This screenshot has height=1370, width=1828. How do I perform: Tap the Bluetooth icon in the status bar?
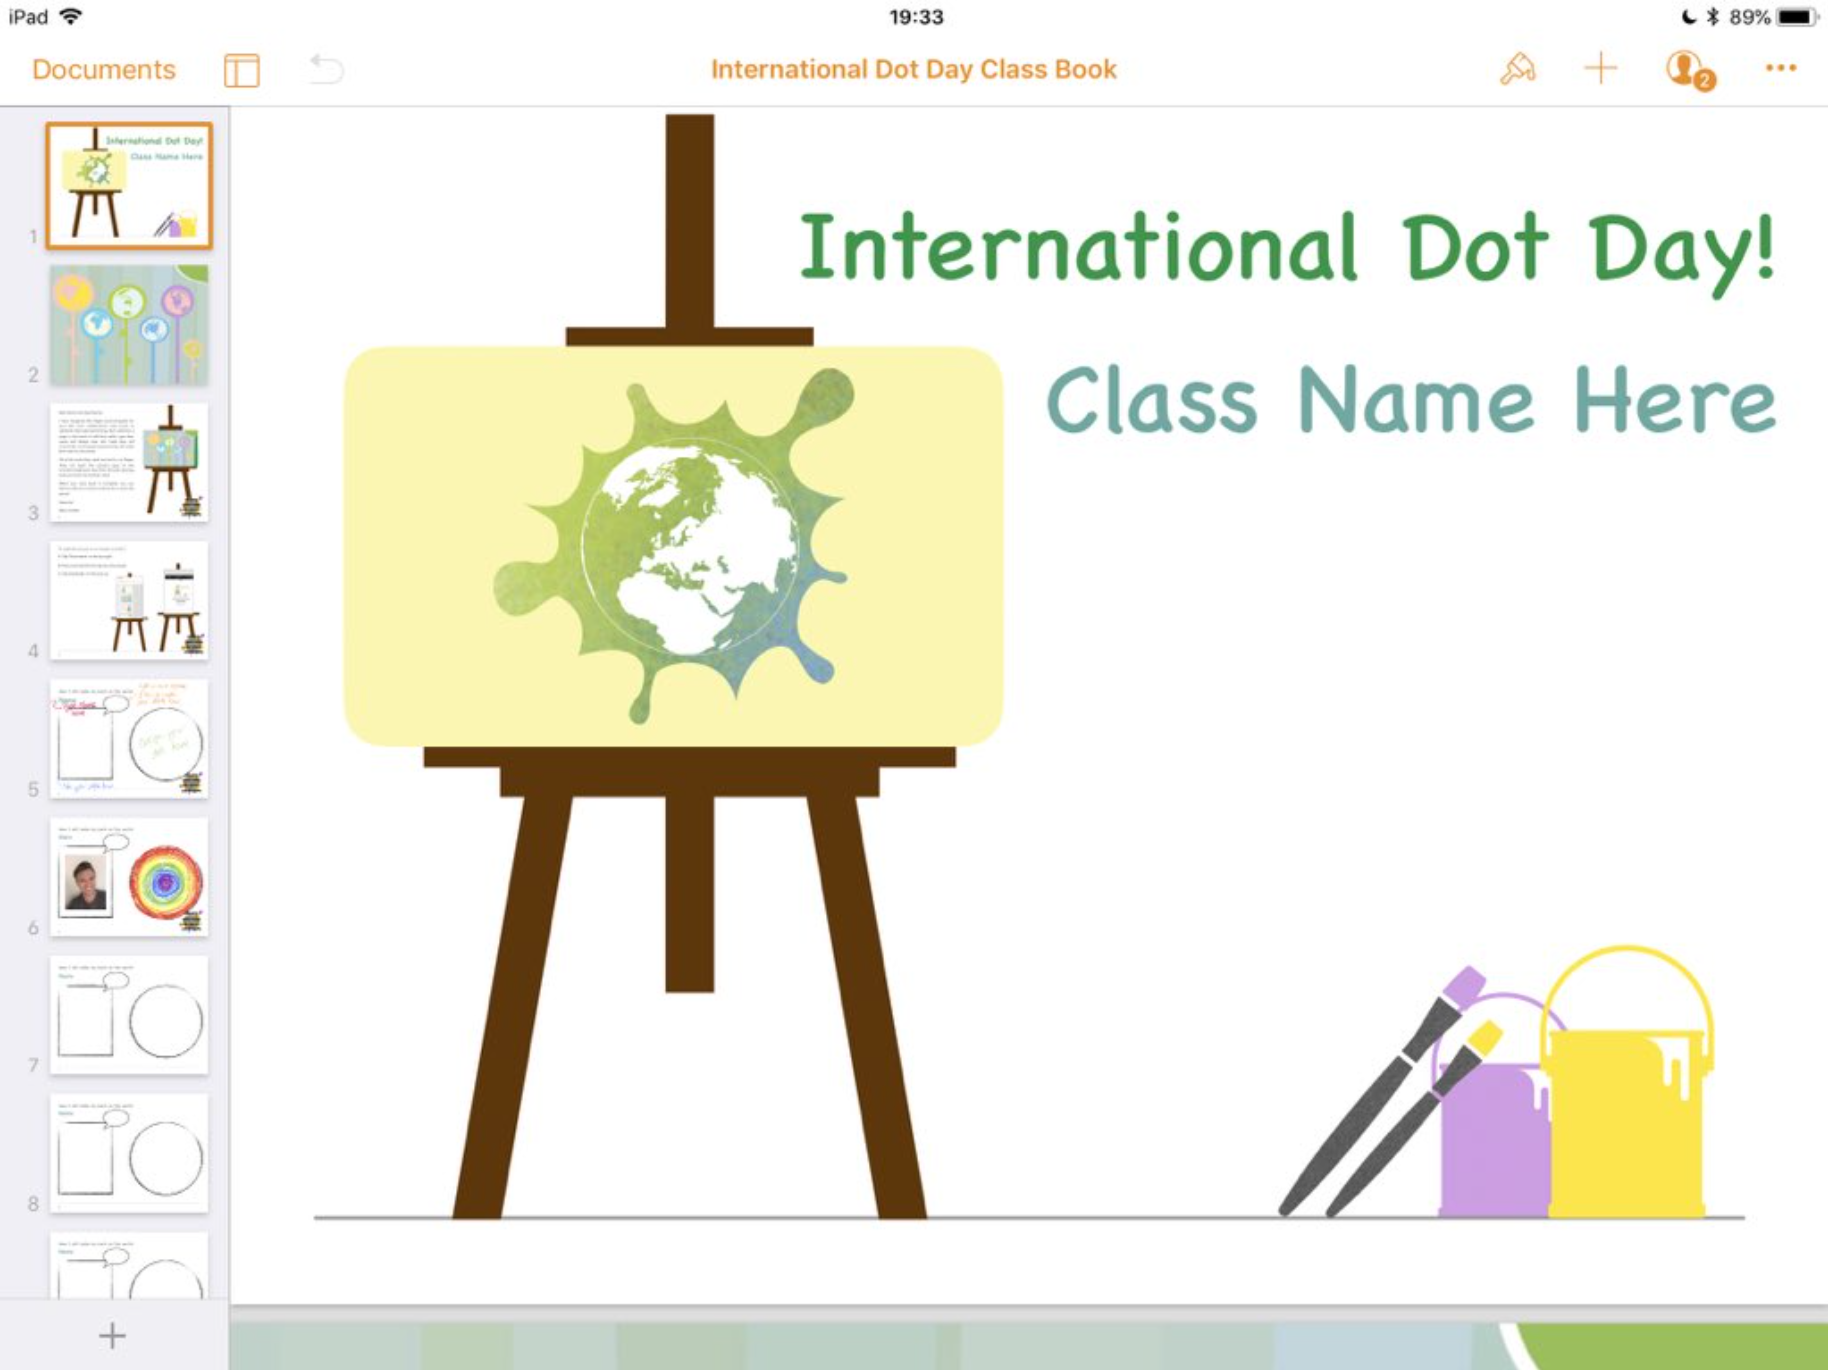coord(1715,15)
